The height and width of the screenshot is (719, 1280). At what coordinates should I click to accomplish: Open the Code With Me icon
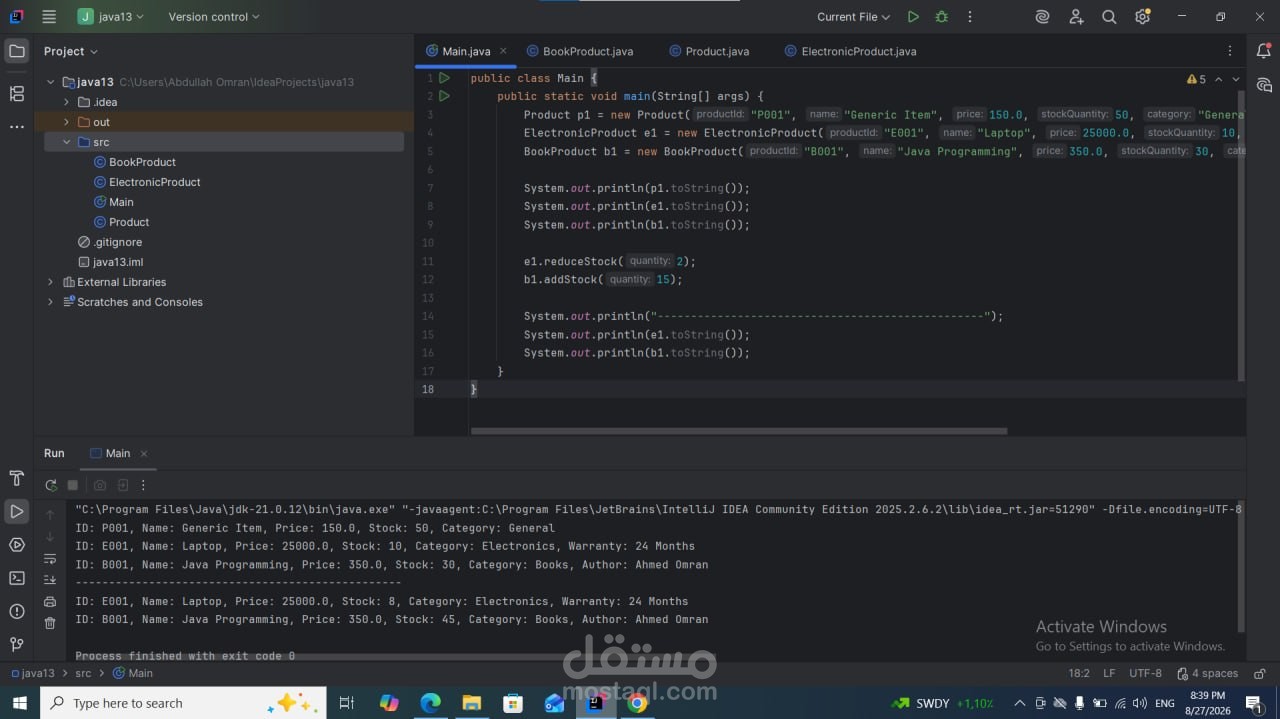[x=1076, y=17]
